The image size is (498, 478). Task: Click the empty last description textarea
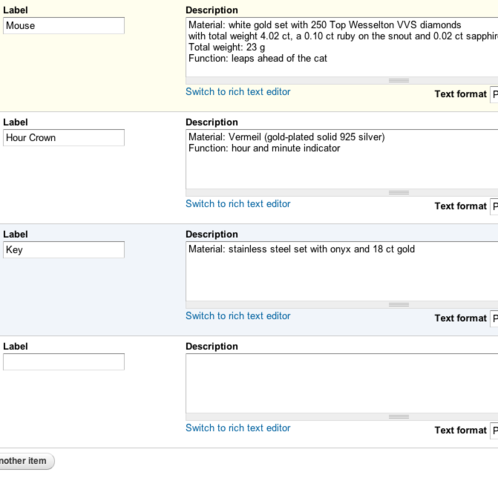click(x=342, y=383)
